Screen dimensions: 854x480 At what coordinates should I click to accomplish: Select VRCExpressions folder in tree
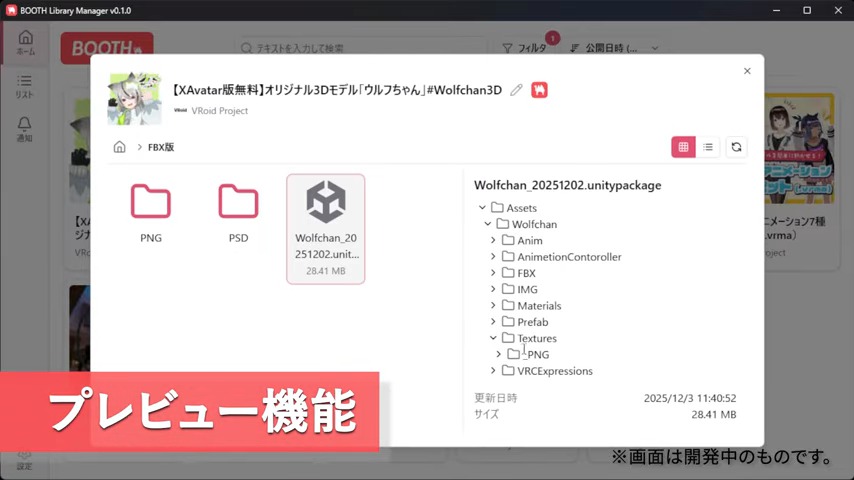pyautogui.click(x=554, y=371)
